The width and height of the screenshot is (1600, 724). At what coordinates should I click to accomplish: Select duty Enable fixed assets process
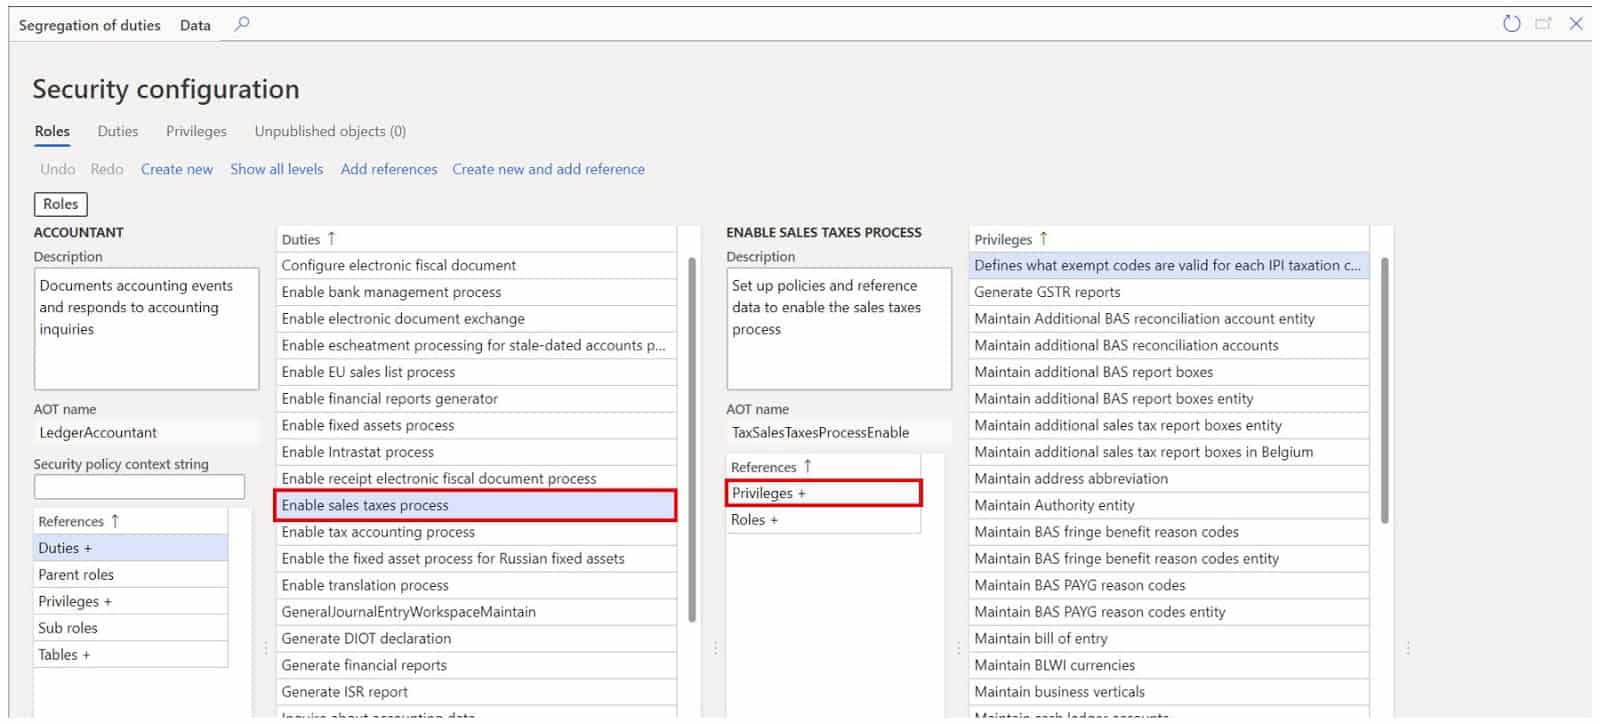[476, 425]
